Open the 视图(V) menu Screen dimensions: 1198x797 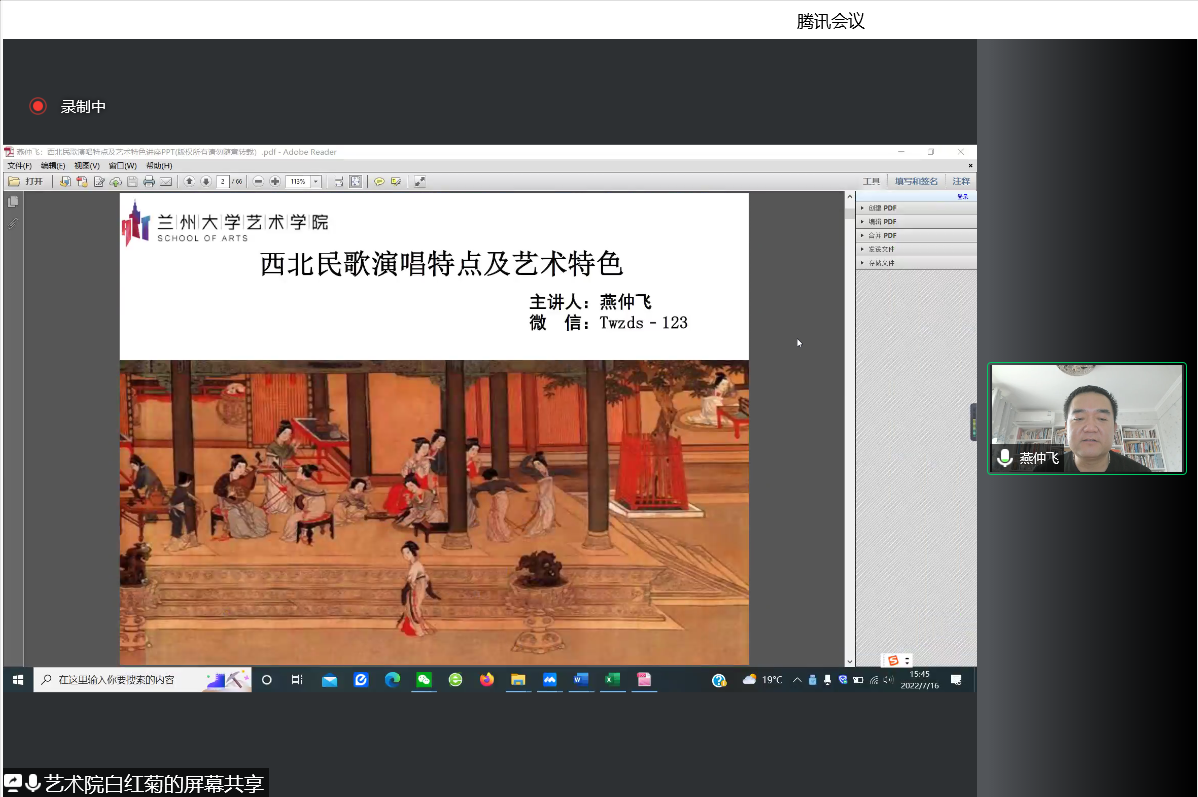(x=86, y=166)
